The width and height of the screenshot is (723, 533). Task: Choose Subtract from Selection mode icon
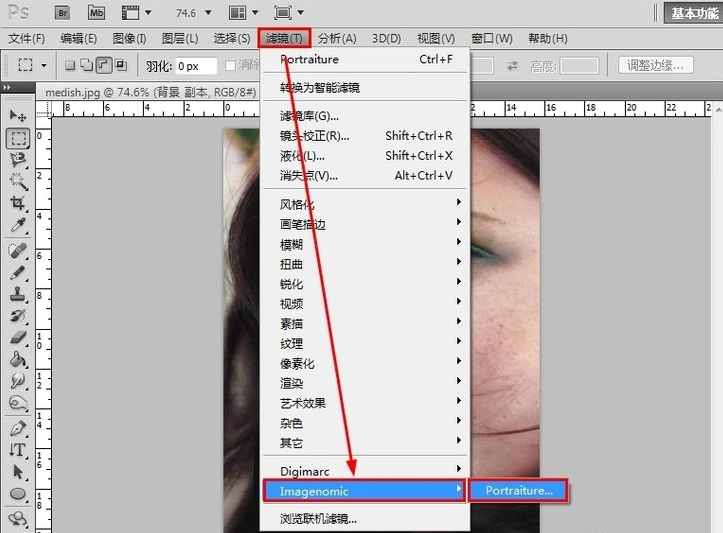point(104,65)
